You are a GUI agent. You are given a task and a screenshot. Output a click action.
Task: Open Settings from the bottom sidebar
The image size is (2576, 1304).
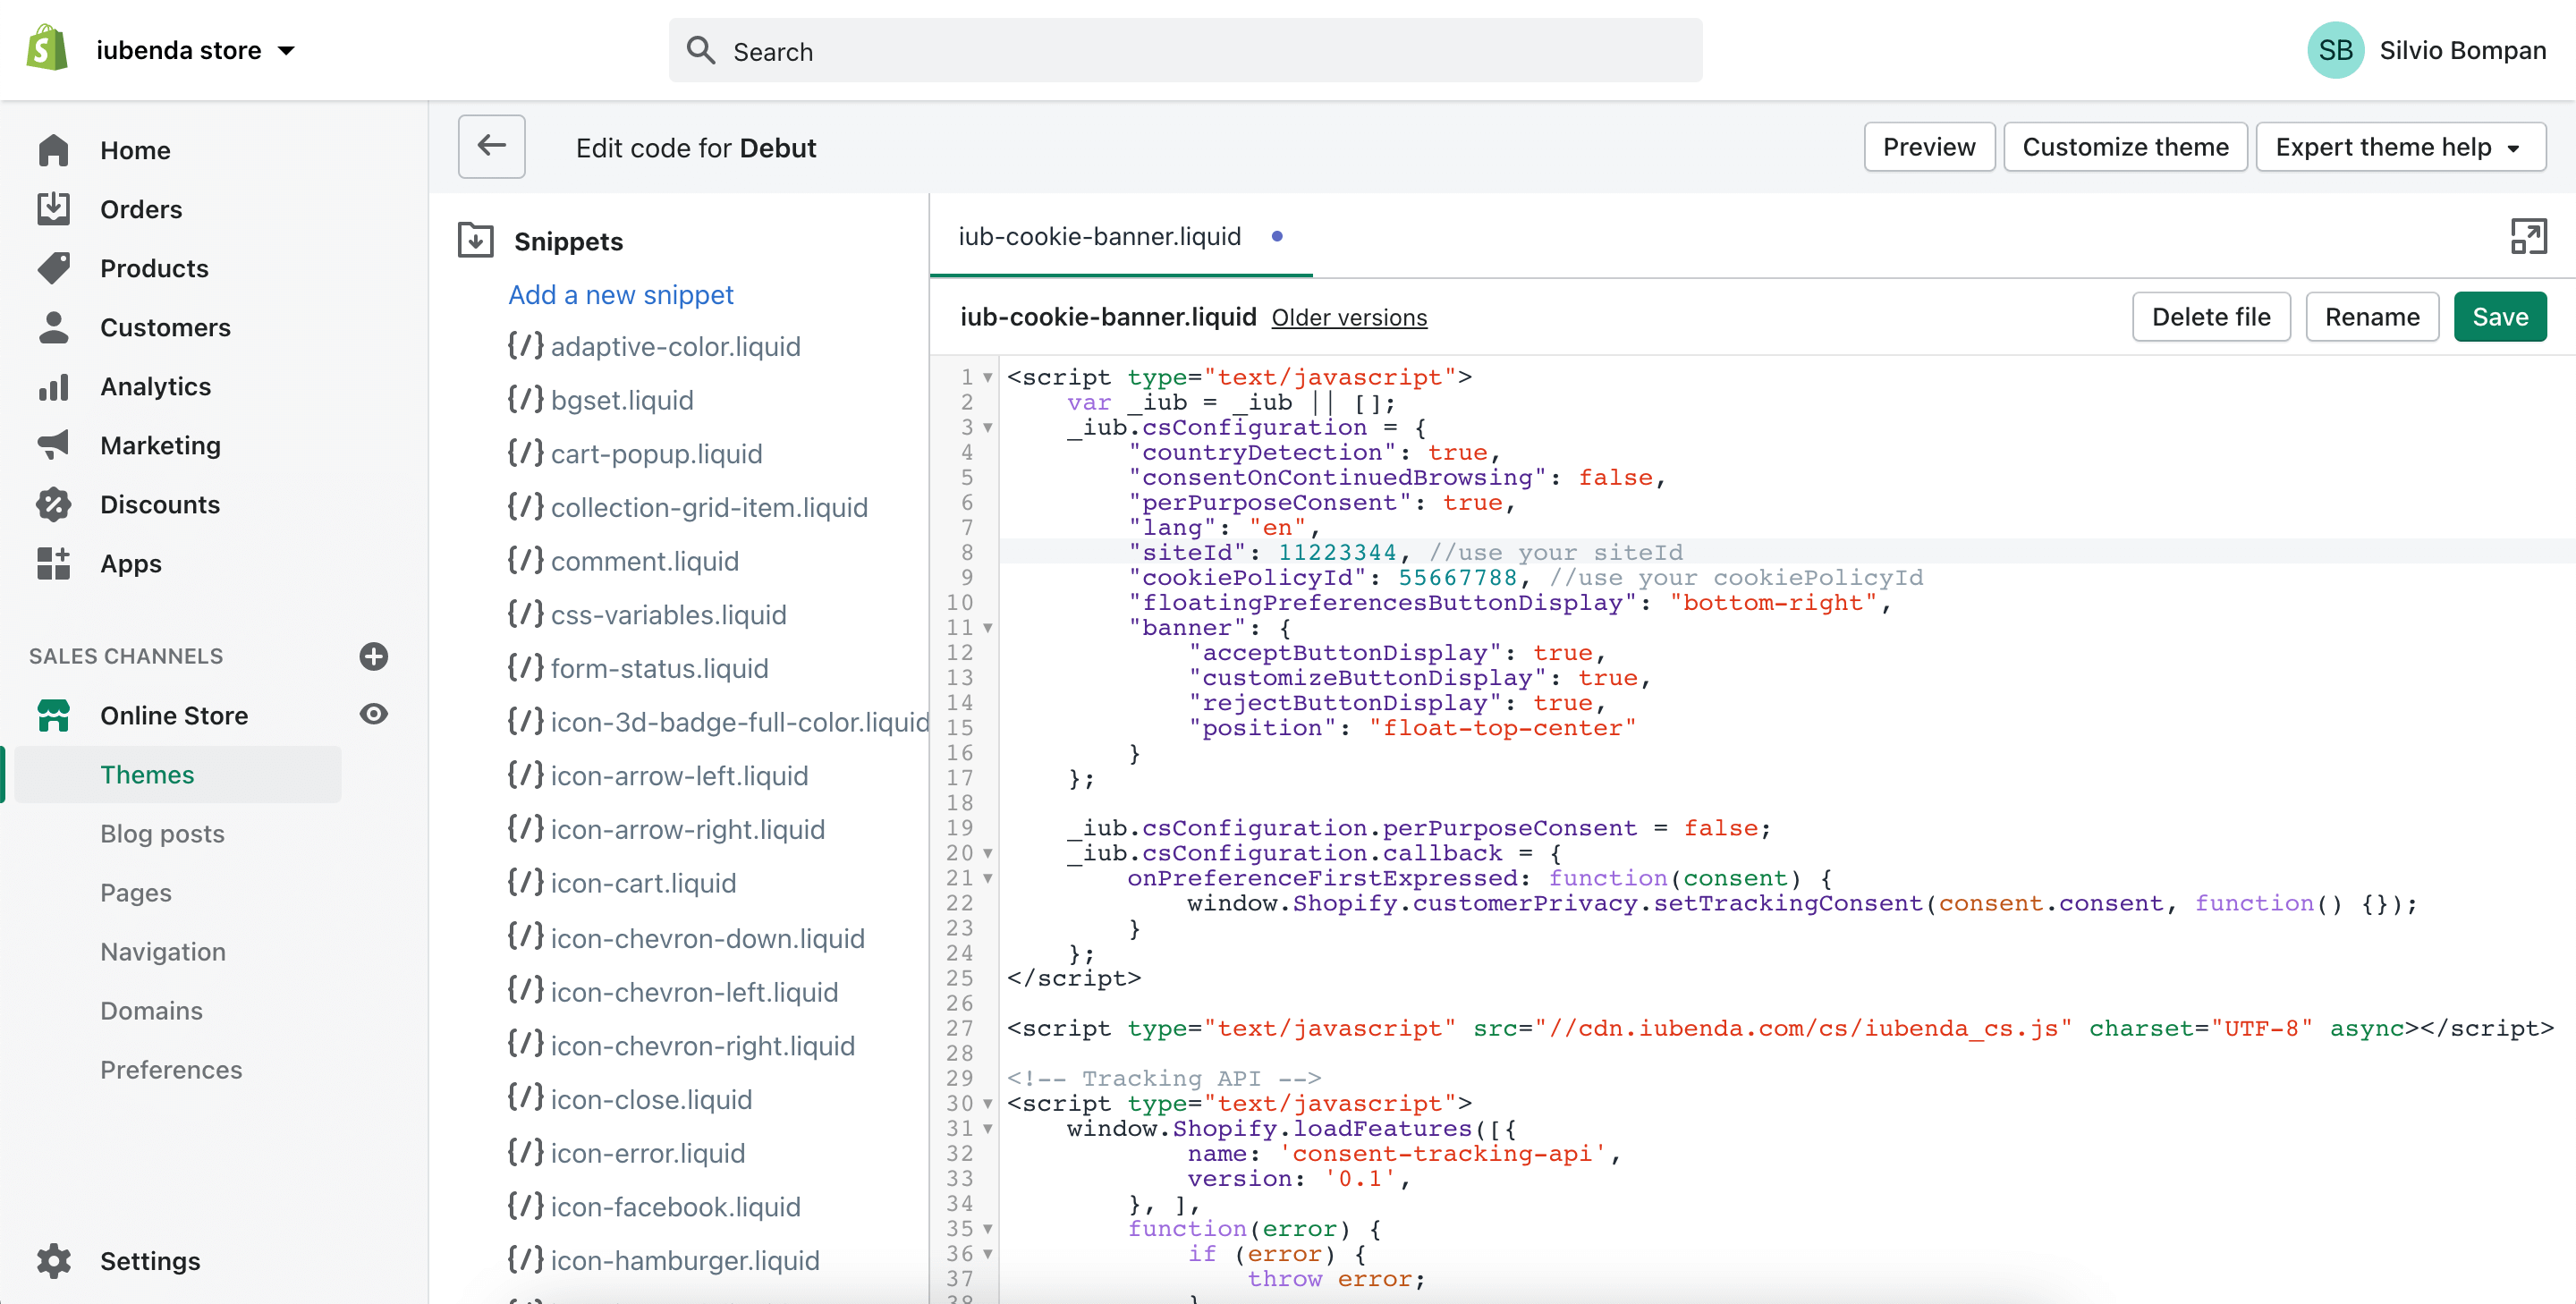click(150, 1261)
